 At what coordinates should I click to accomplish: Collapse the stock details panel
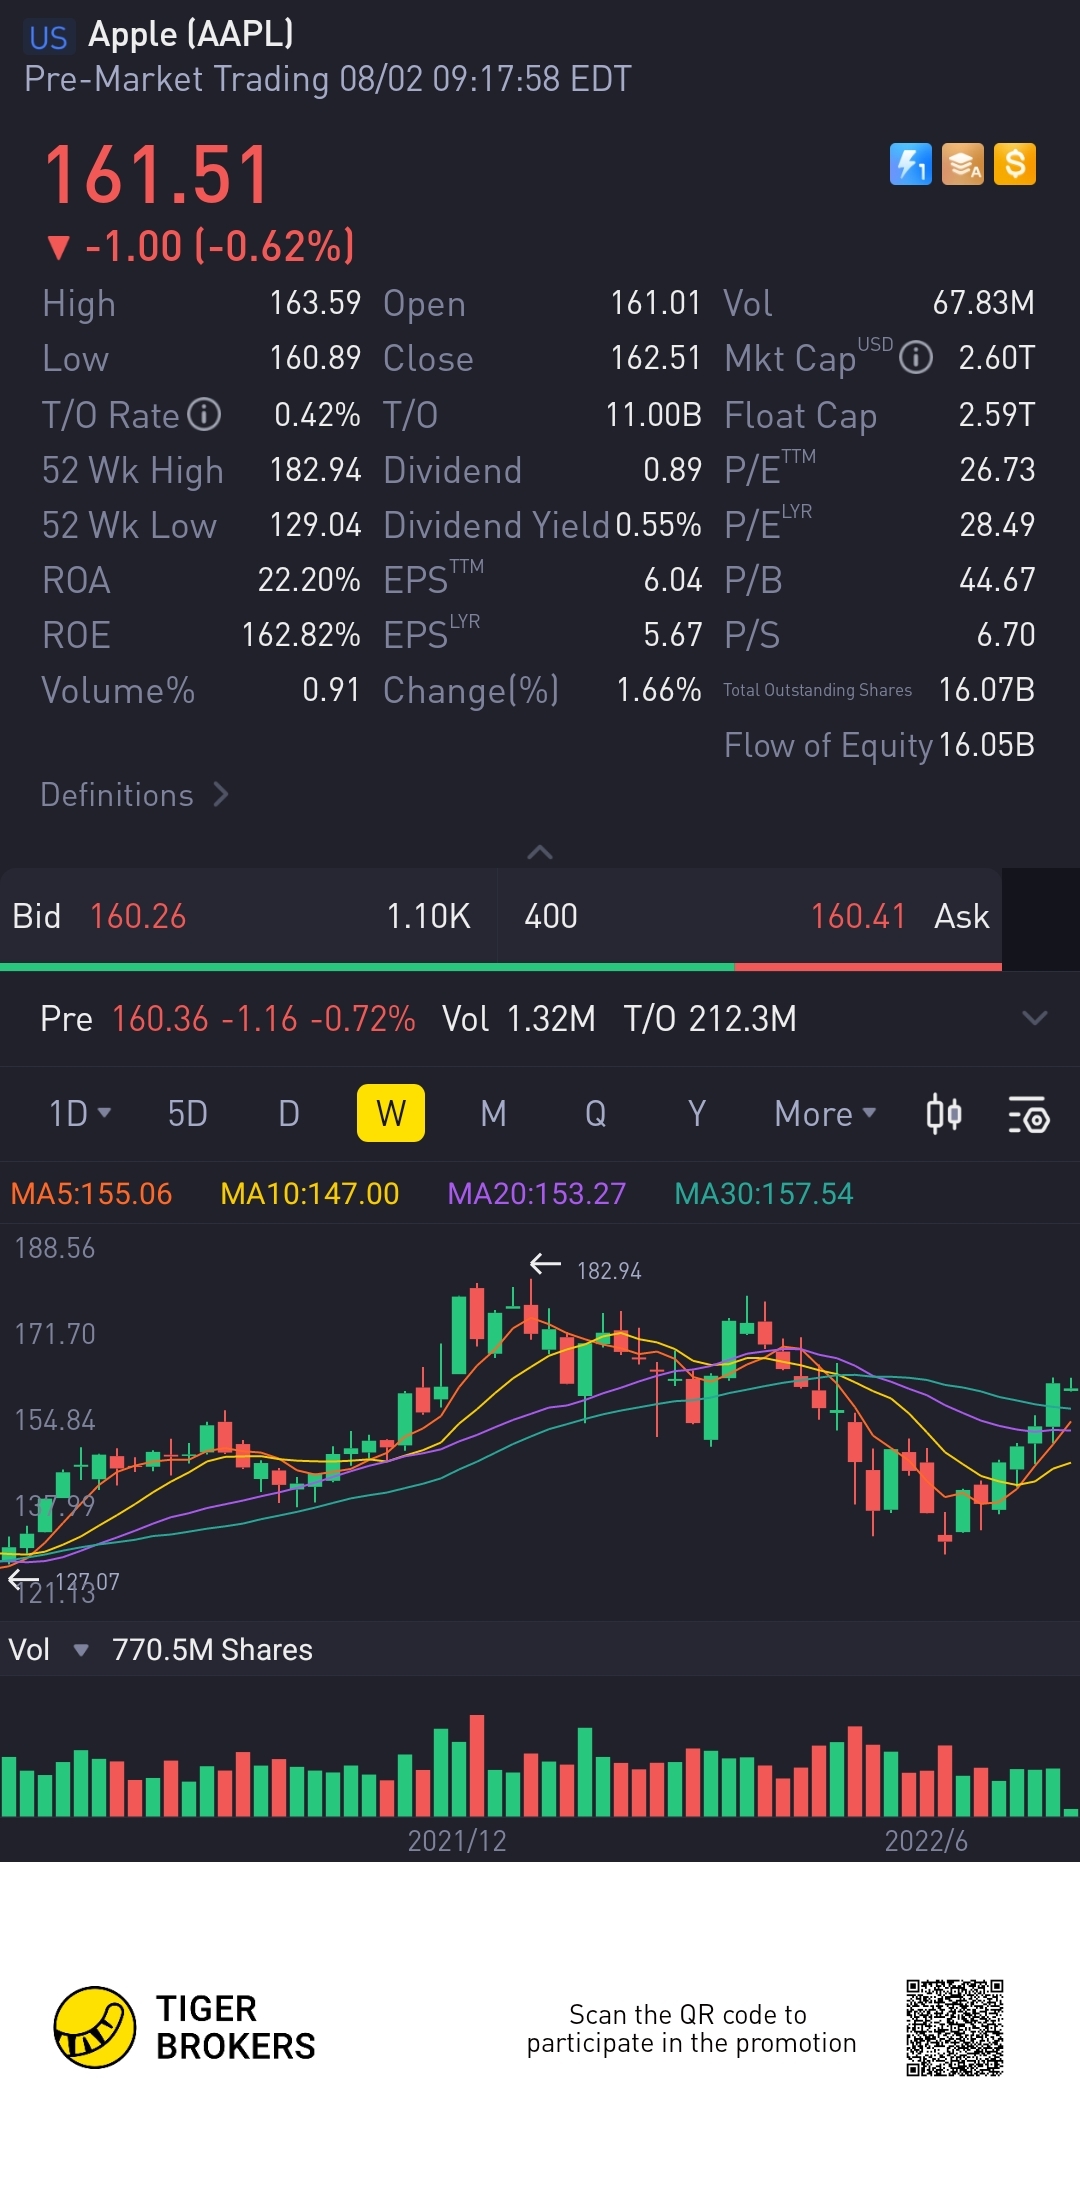click(x=540, y=852)
